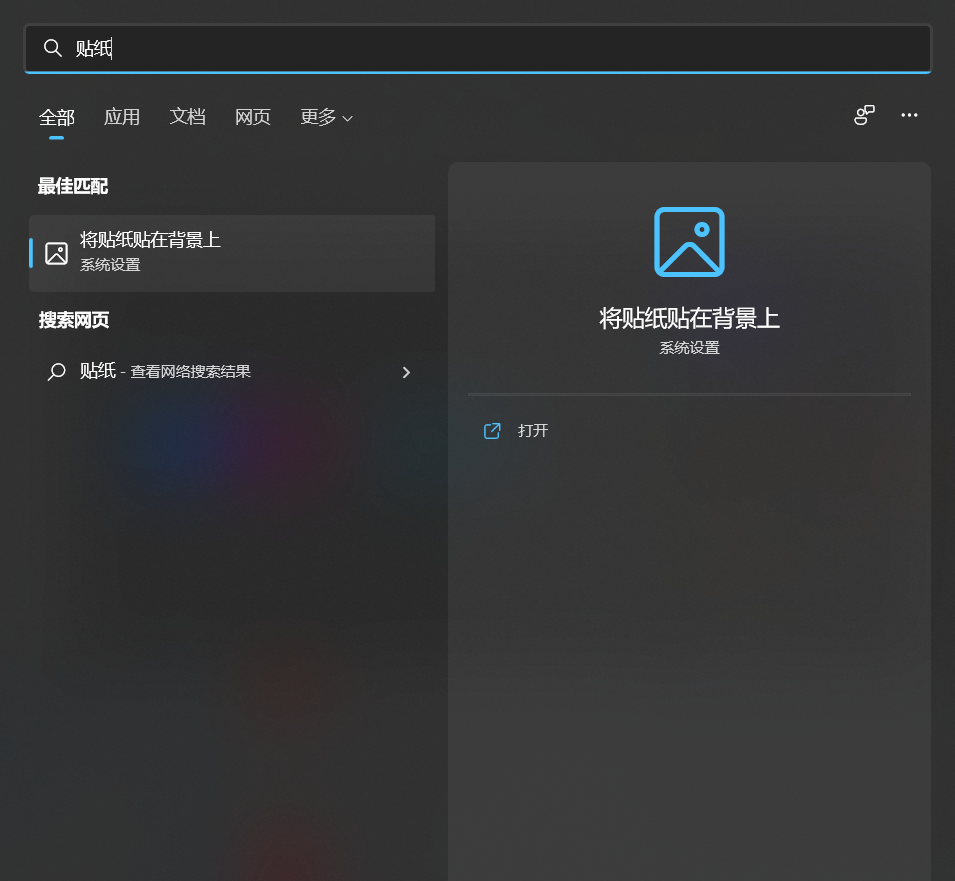
Task: Click 打开 to launch the stickers setting
Action: 531,430
